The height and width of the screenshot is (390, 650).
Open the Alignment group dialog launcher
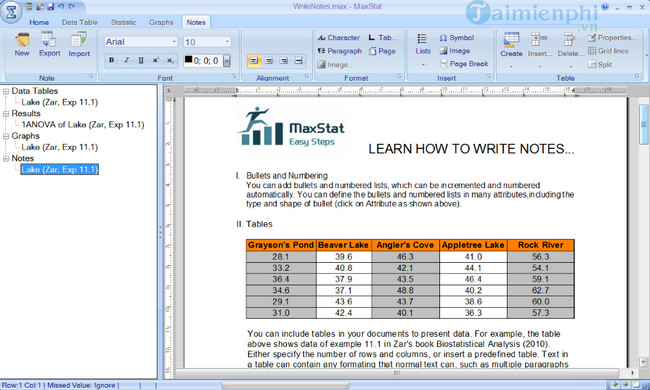[x=307, y=77]
